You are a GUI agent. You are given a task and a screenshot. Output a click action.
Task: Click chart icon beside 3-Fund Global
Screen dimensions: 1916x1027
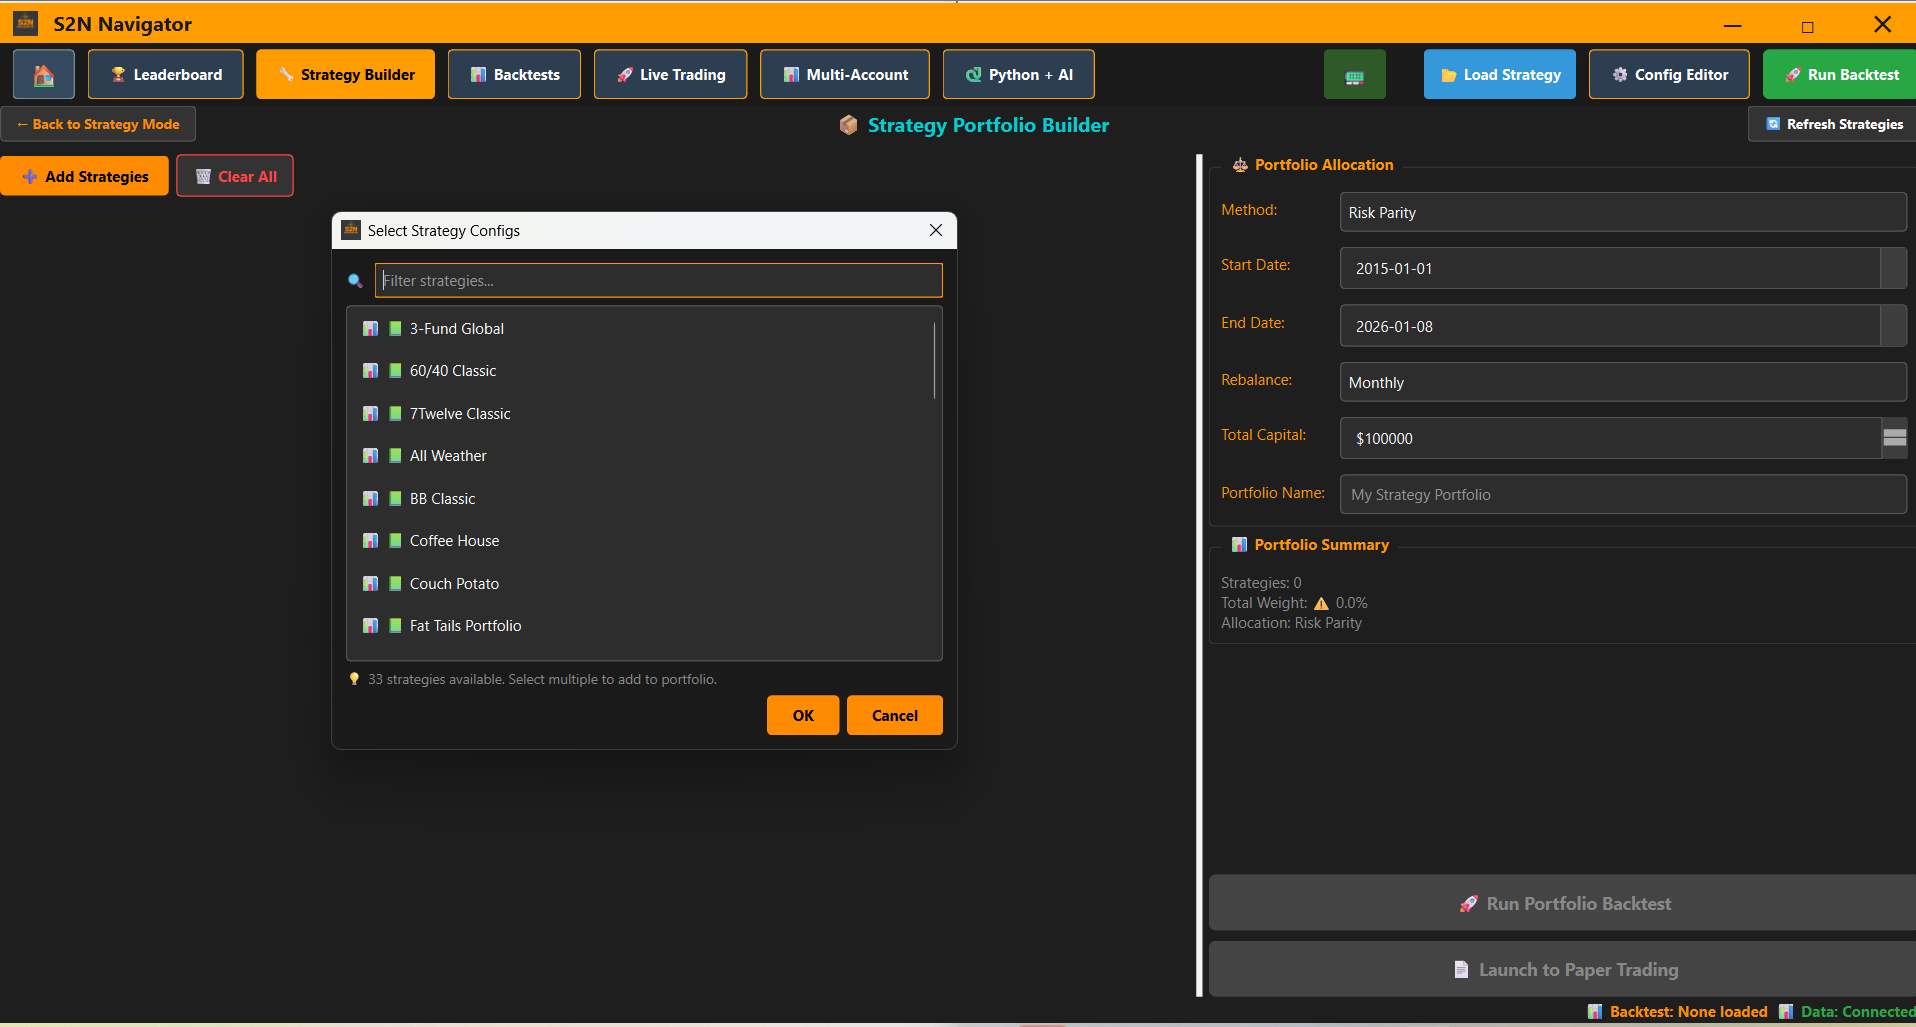pyautogui.click(x=370, y=329)
